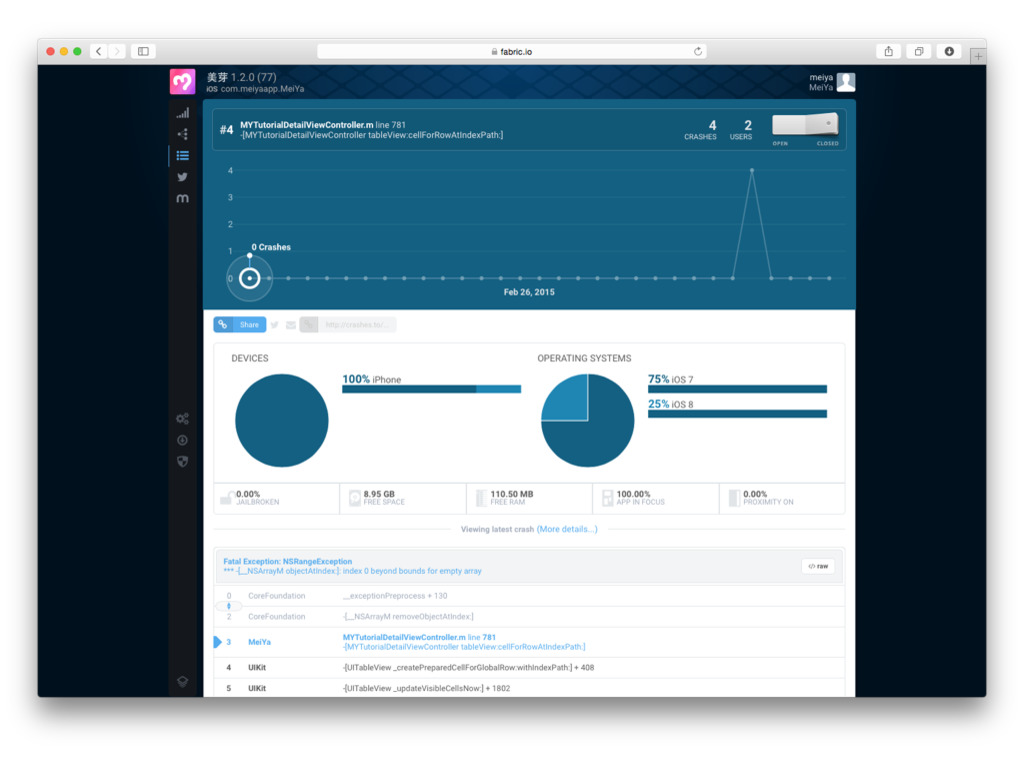Open the share-nodes icon in sidebar

183,134
